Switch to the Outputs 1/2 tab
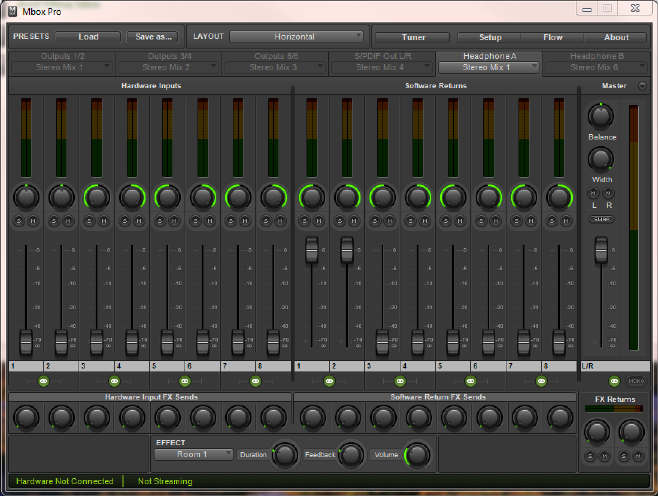This screenshot has height=496, width=658. [63, 56]
